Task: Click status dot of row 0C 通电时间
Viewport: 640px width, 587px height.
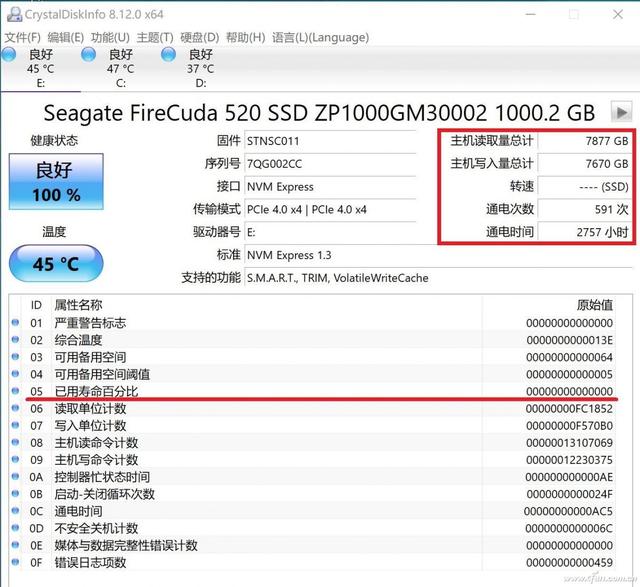Action: [x=16, y=511]
